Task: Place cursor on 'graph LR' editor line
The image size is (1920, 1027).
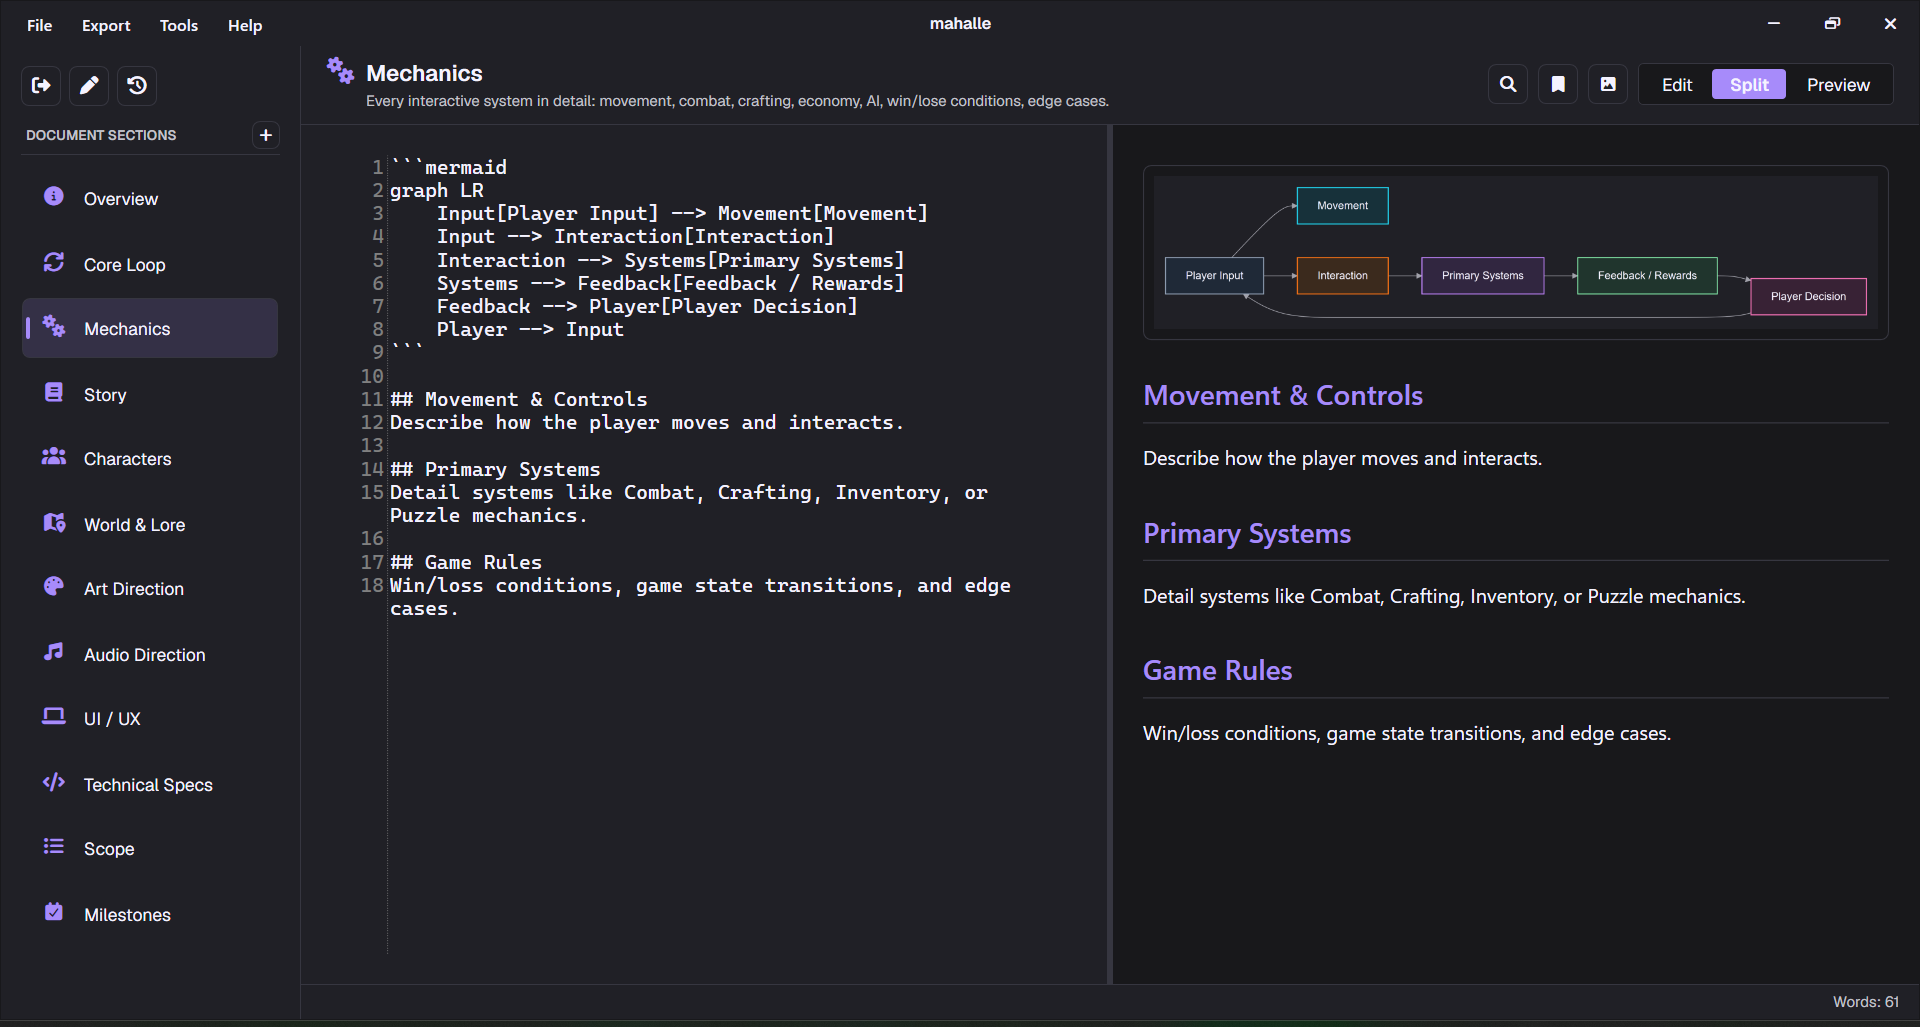Action: point(437,190)
